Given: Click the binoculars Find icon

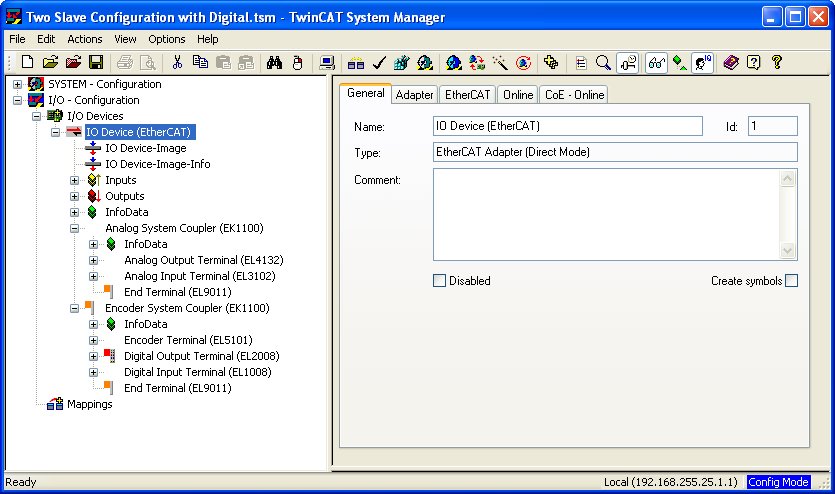Looking at the screenshot, I should pos(275,62).
